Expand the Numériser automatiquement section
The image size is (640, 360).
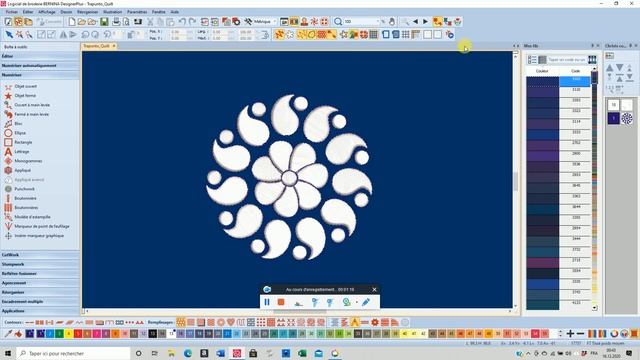[x=40, y=66]
